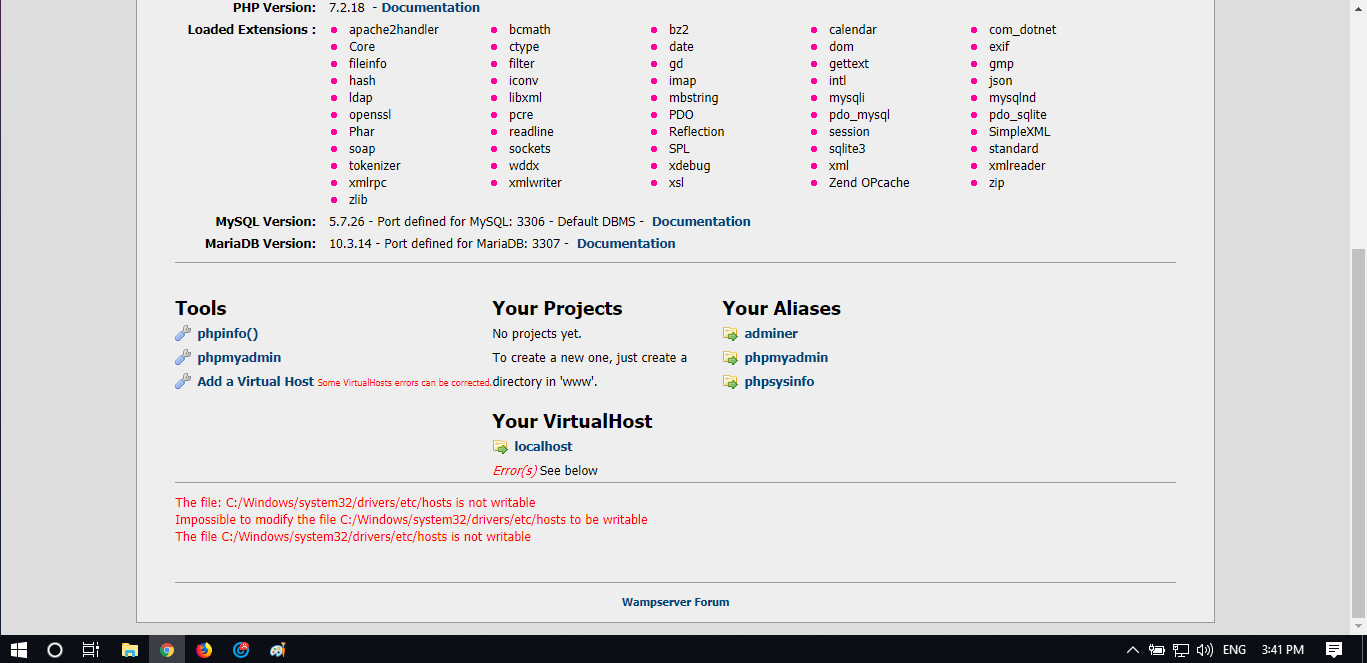
Task: Open Task View from the taskbar
Action: point(91,649)
